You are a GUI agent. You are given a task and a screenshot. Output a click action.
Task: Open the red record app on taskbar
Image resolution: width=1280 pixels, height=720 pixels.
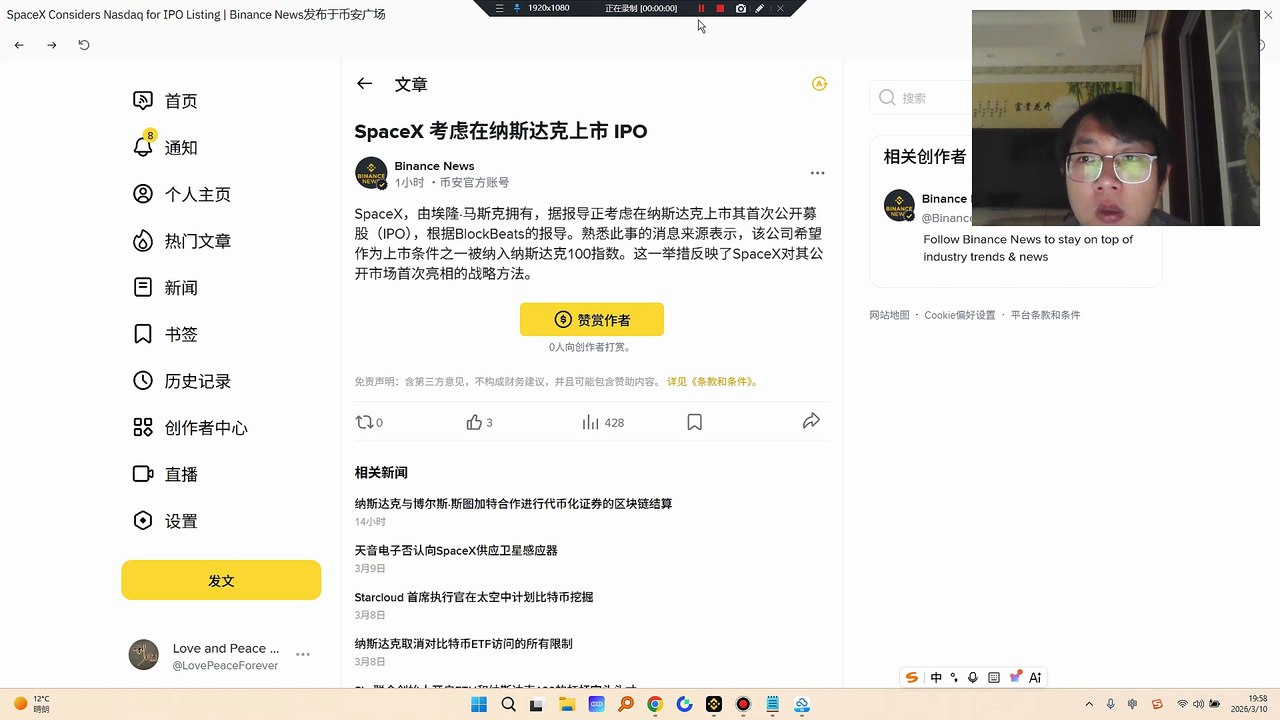click(x=743, y=704)
